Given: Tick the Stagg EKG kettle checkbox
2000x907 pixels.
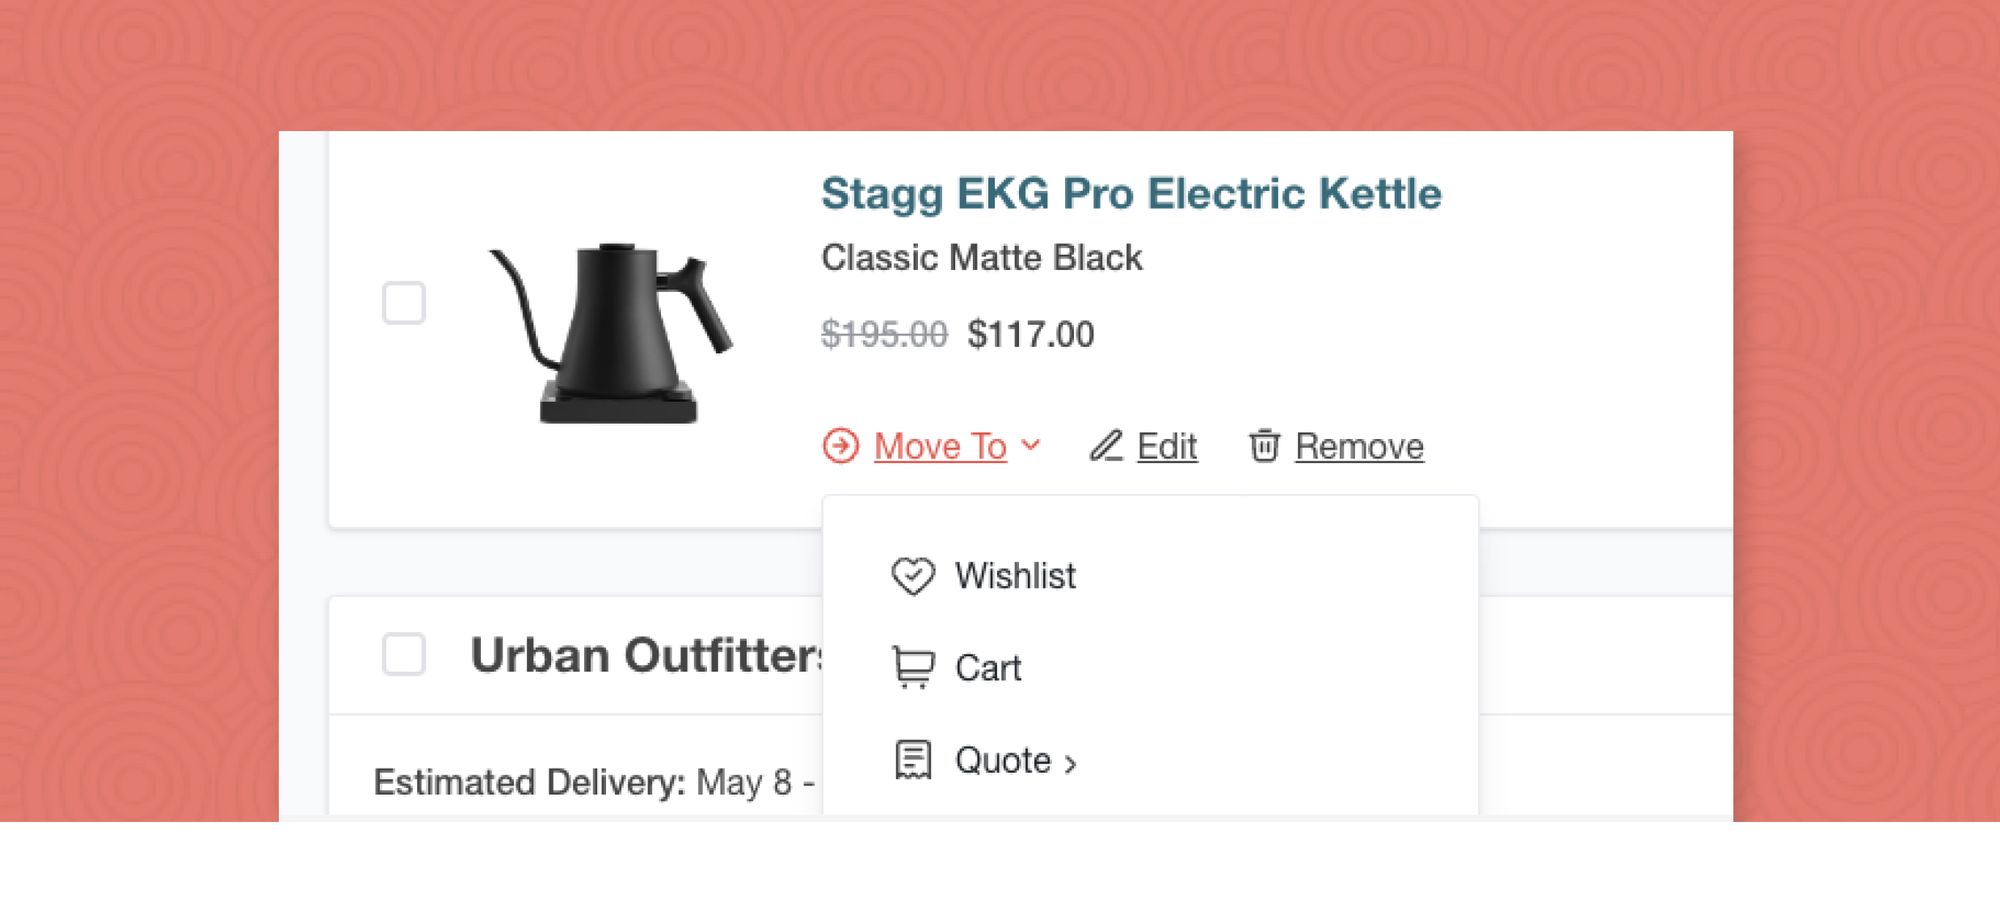Looking at the screenshot, I should pyautogui.click(x=404, y=303).
